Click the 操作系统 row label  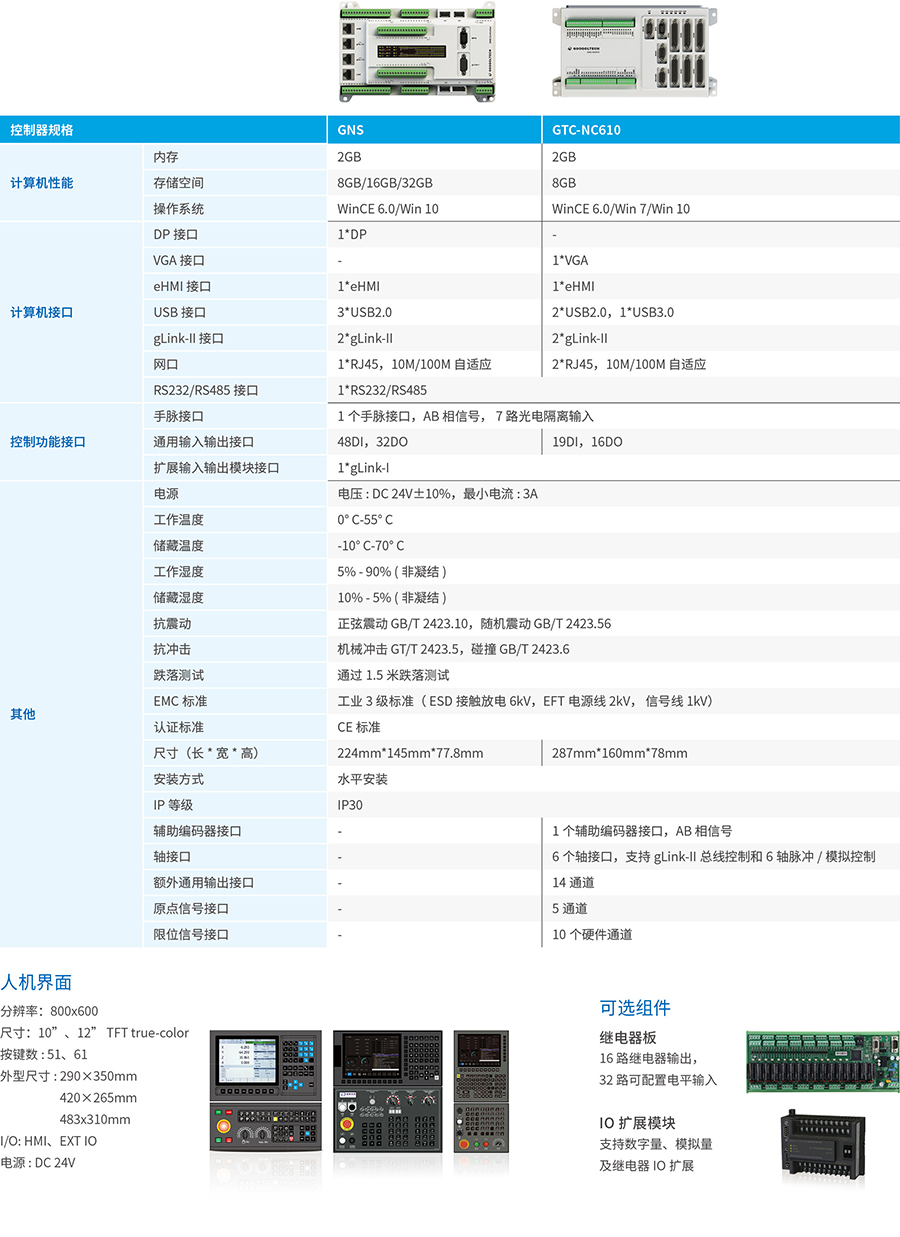click(179, 209)
